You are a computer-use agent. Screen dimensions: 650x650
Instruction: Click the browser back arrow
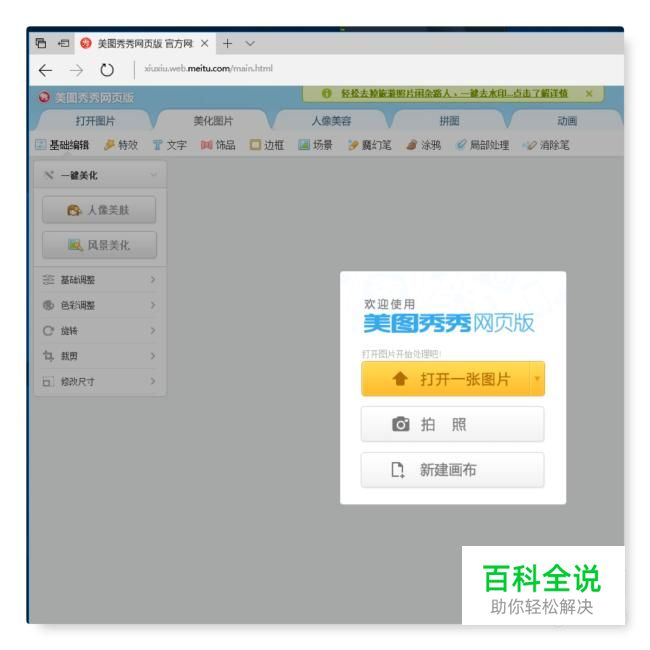click(45, 70)
